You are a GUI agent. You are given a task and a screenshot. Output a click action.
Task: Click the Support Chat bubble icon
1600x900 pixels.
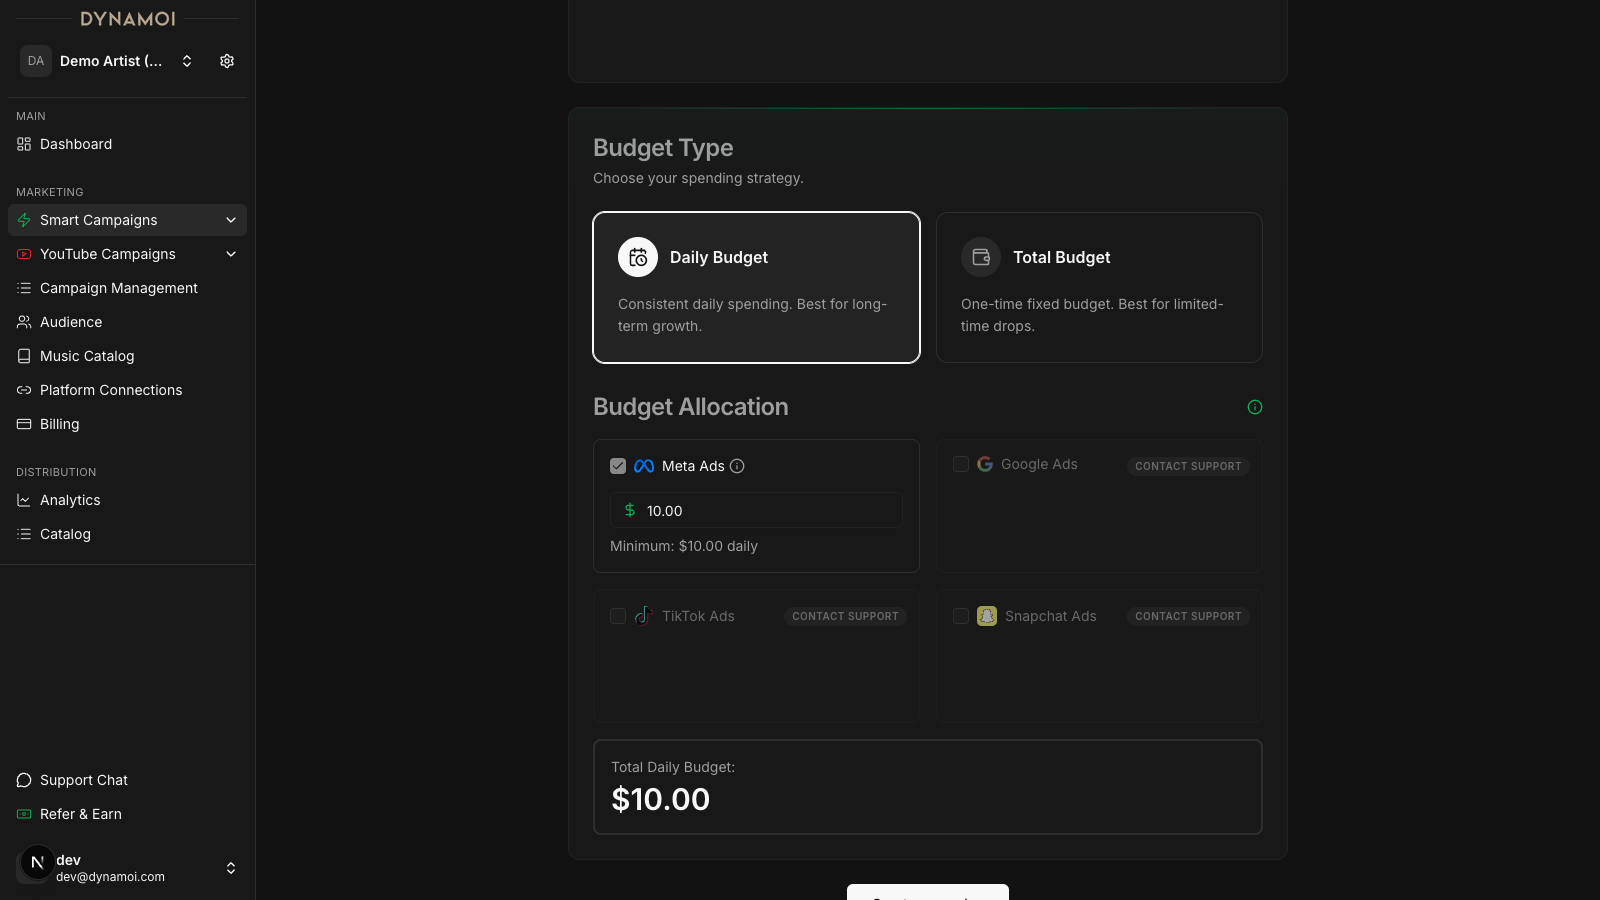(x=24, y=780)
